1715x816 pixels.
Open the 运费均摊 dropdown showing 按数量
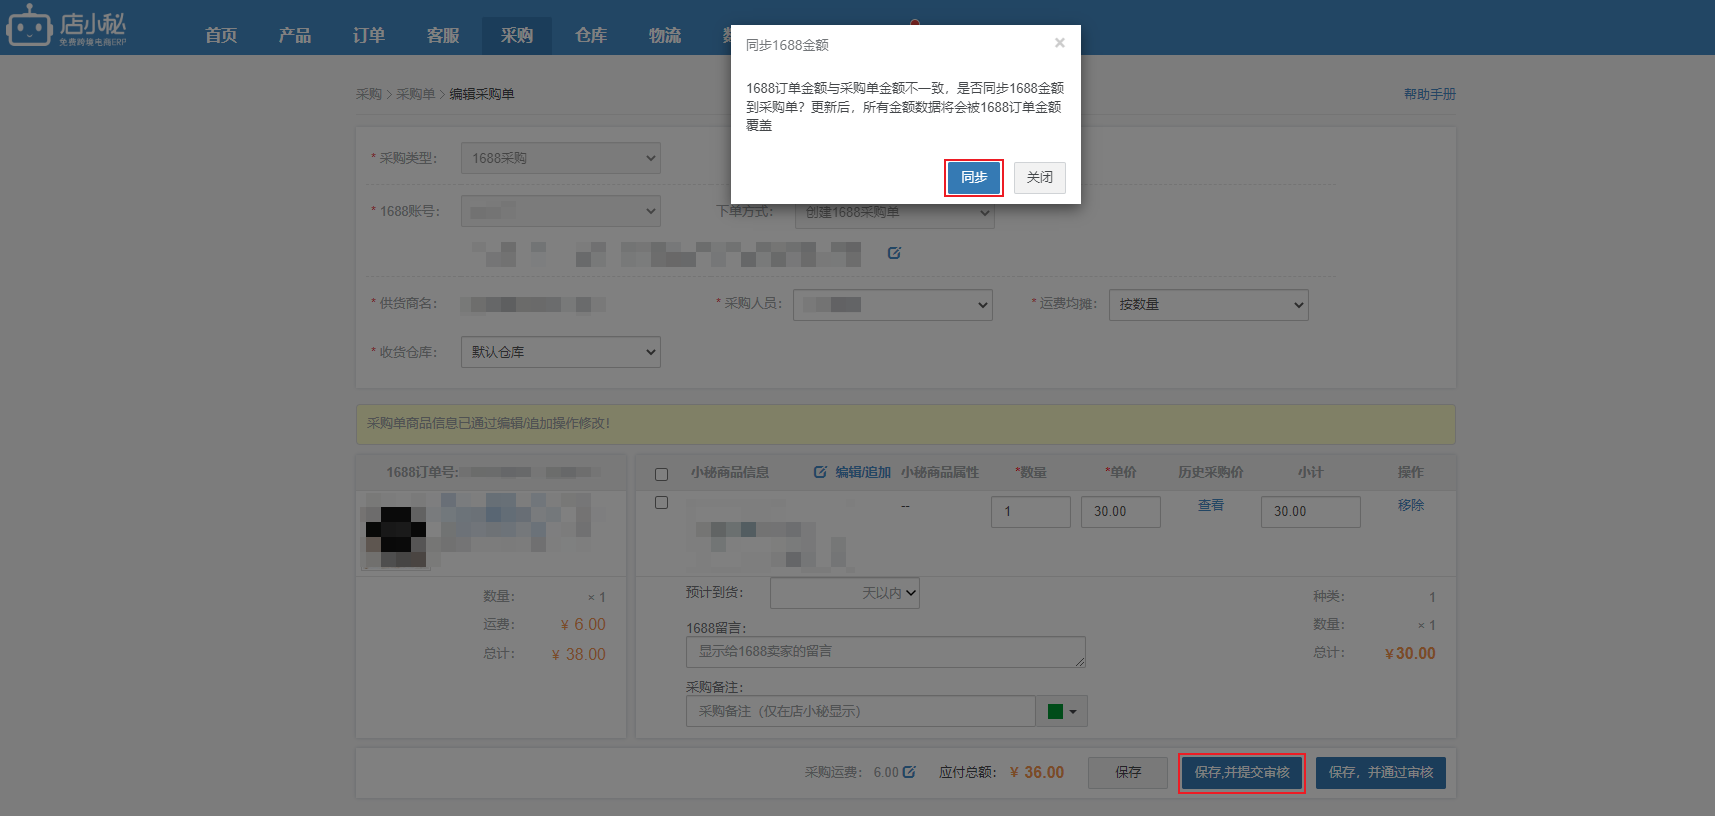tap(1209, 305)
